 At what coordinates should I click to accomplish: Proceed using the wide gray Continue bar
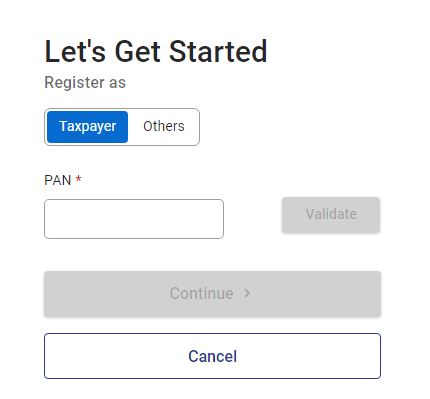(212, 294)
